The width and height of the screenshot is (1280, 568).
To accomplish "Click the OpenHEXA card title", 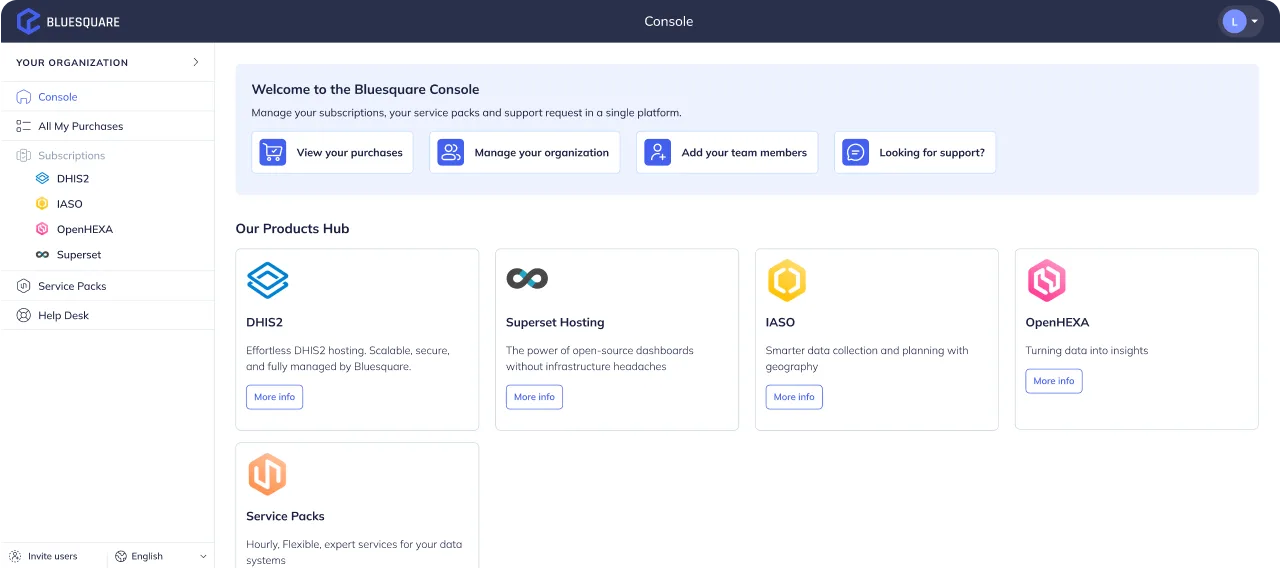I will pyautogui.click(x=1057, y=323).
